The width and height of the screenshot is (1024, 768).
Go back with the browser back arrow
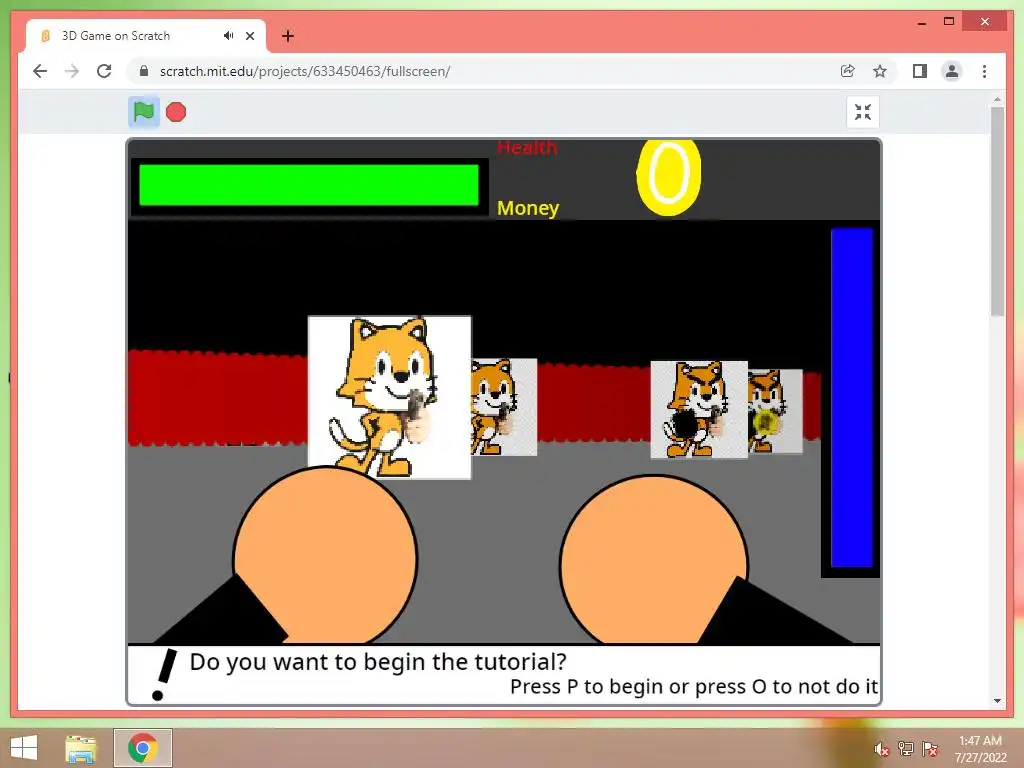(40, 71)
